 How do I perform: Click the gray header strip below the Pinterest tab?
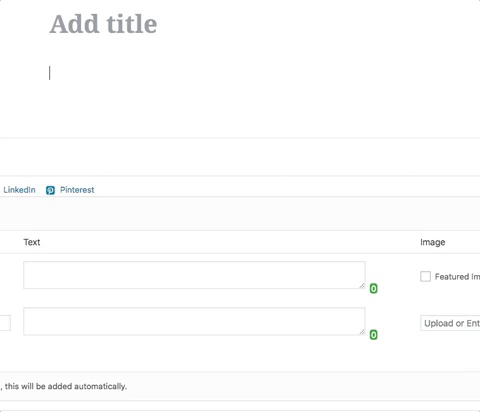(x=240, y=214)
